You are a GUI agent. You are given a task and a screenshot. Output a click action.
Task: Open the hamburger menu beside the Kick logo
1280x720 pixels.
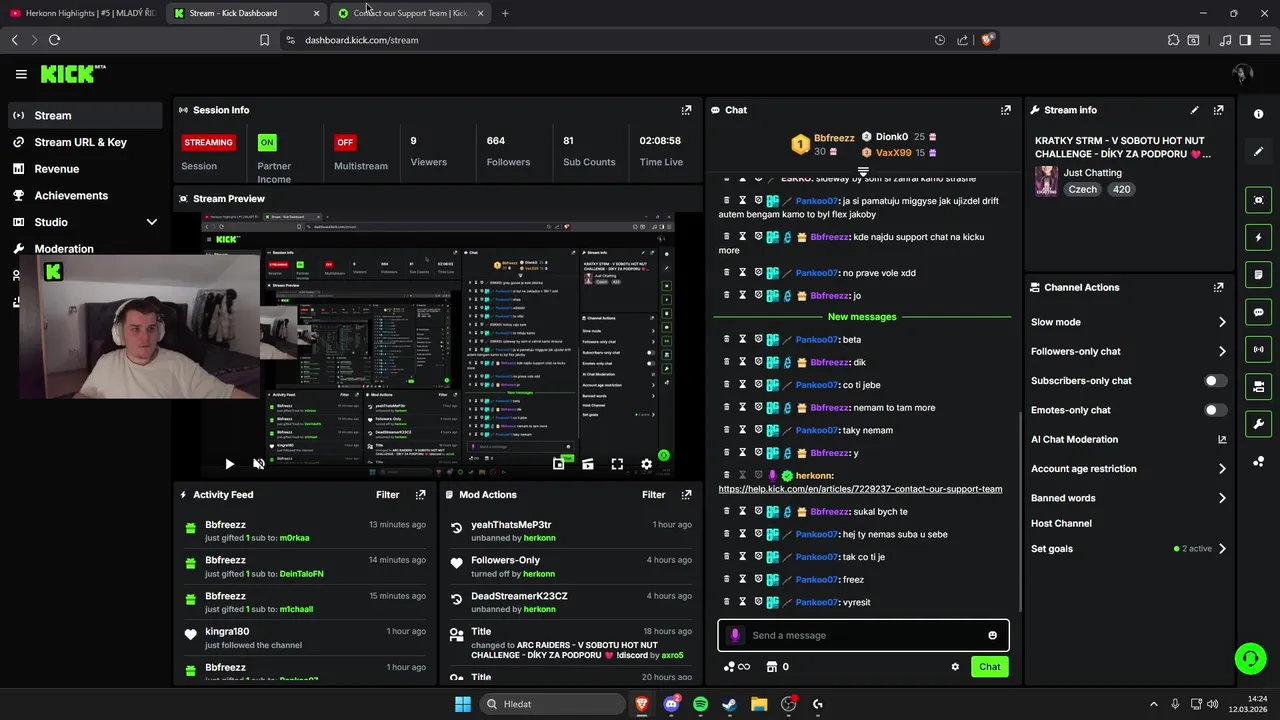(x=21, y=74)
